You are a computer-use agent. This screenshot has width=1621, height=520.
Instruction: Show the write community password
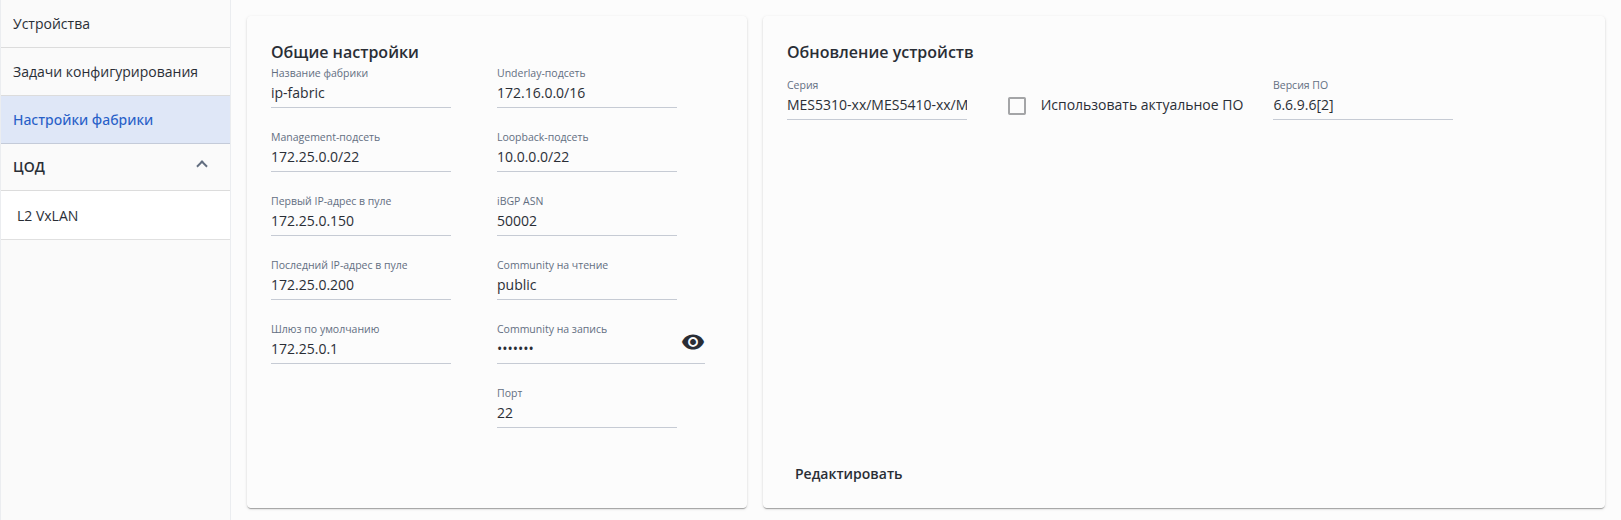692,342
